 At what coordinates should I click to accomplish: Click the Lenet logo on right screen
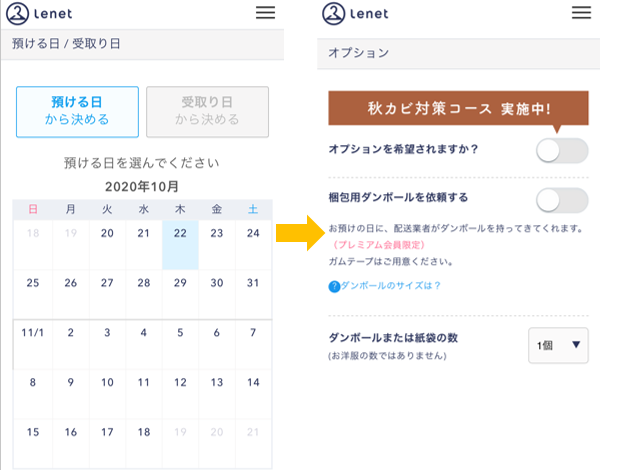[355, 14]
